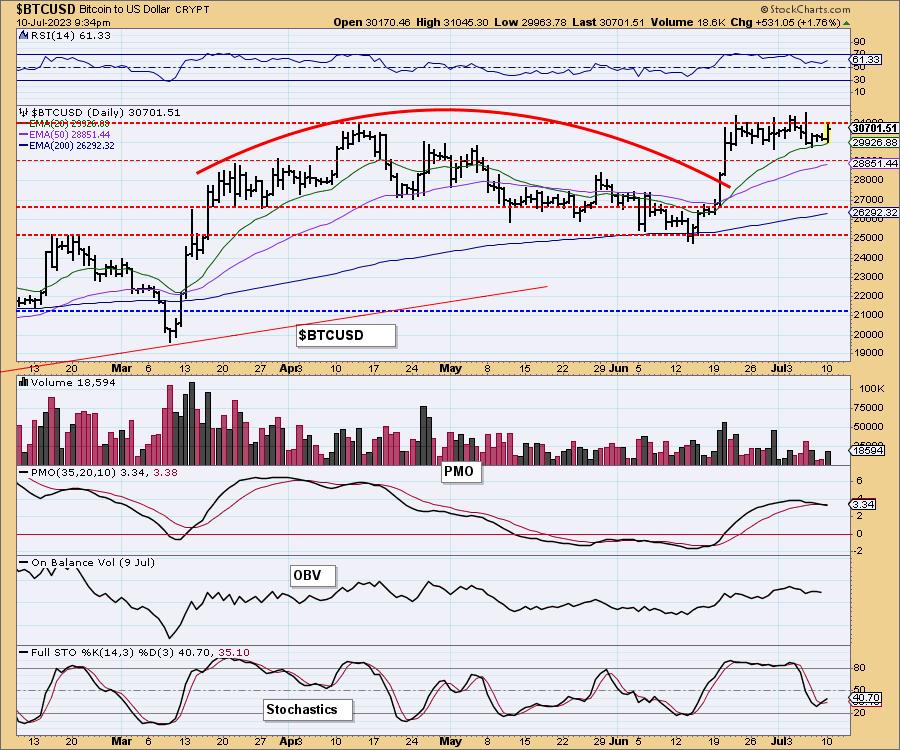
Task: Click the 19000 price axis label
Action: pos(869,353)
